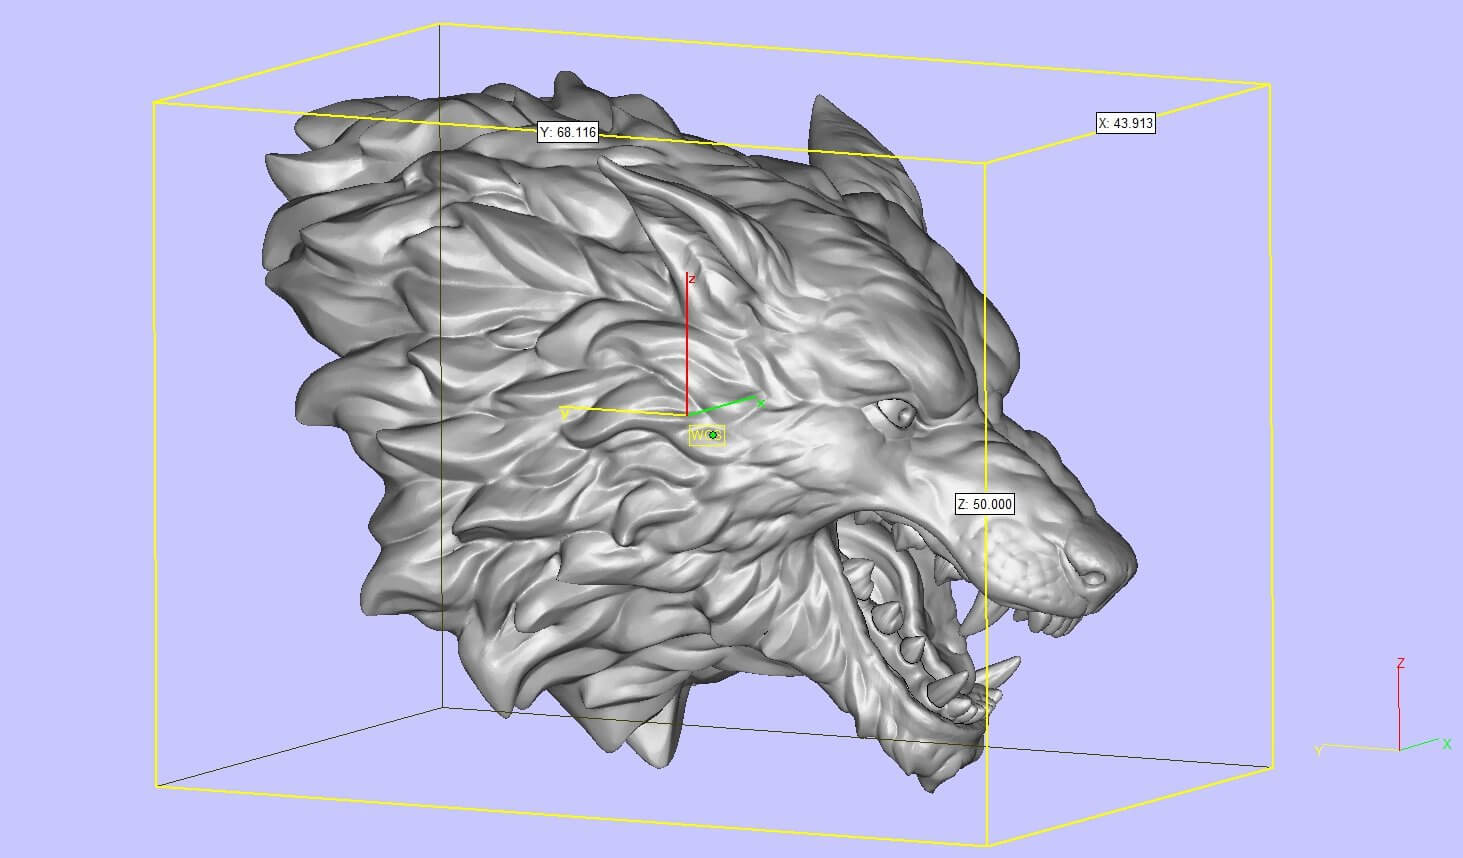Click the corner triad X axis label

(x=1446, y=744)
